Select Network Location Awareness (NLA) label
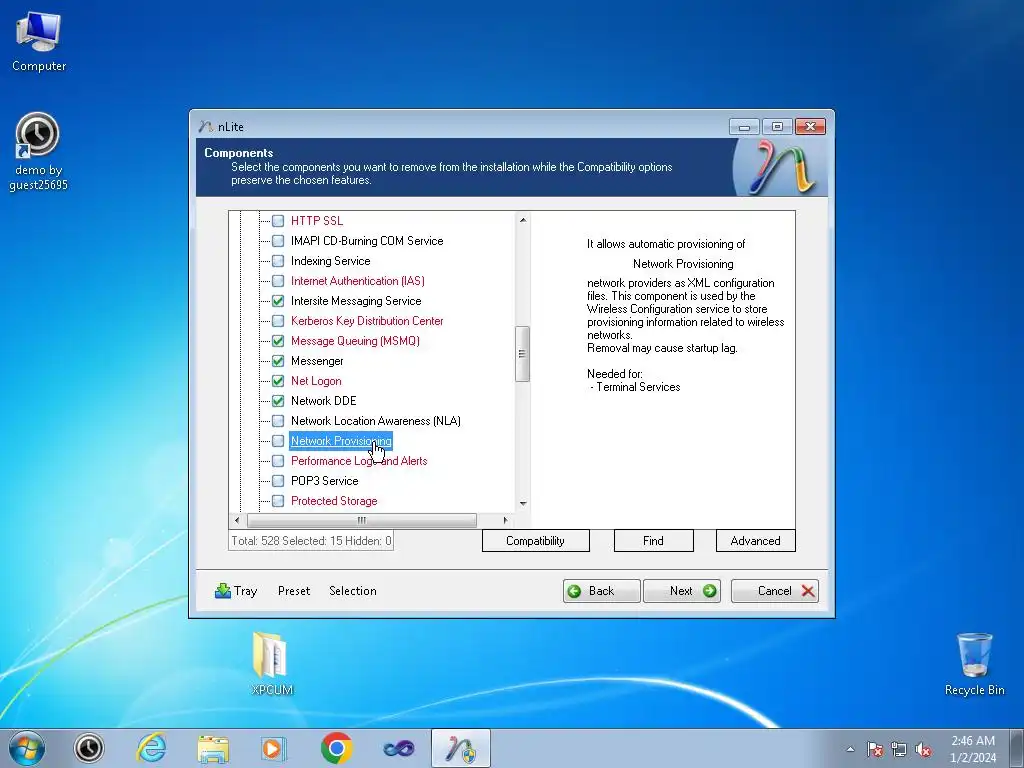1024x768 pixels. pos(376,421)
